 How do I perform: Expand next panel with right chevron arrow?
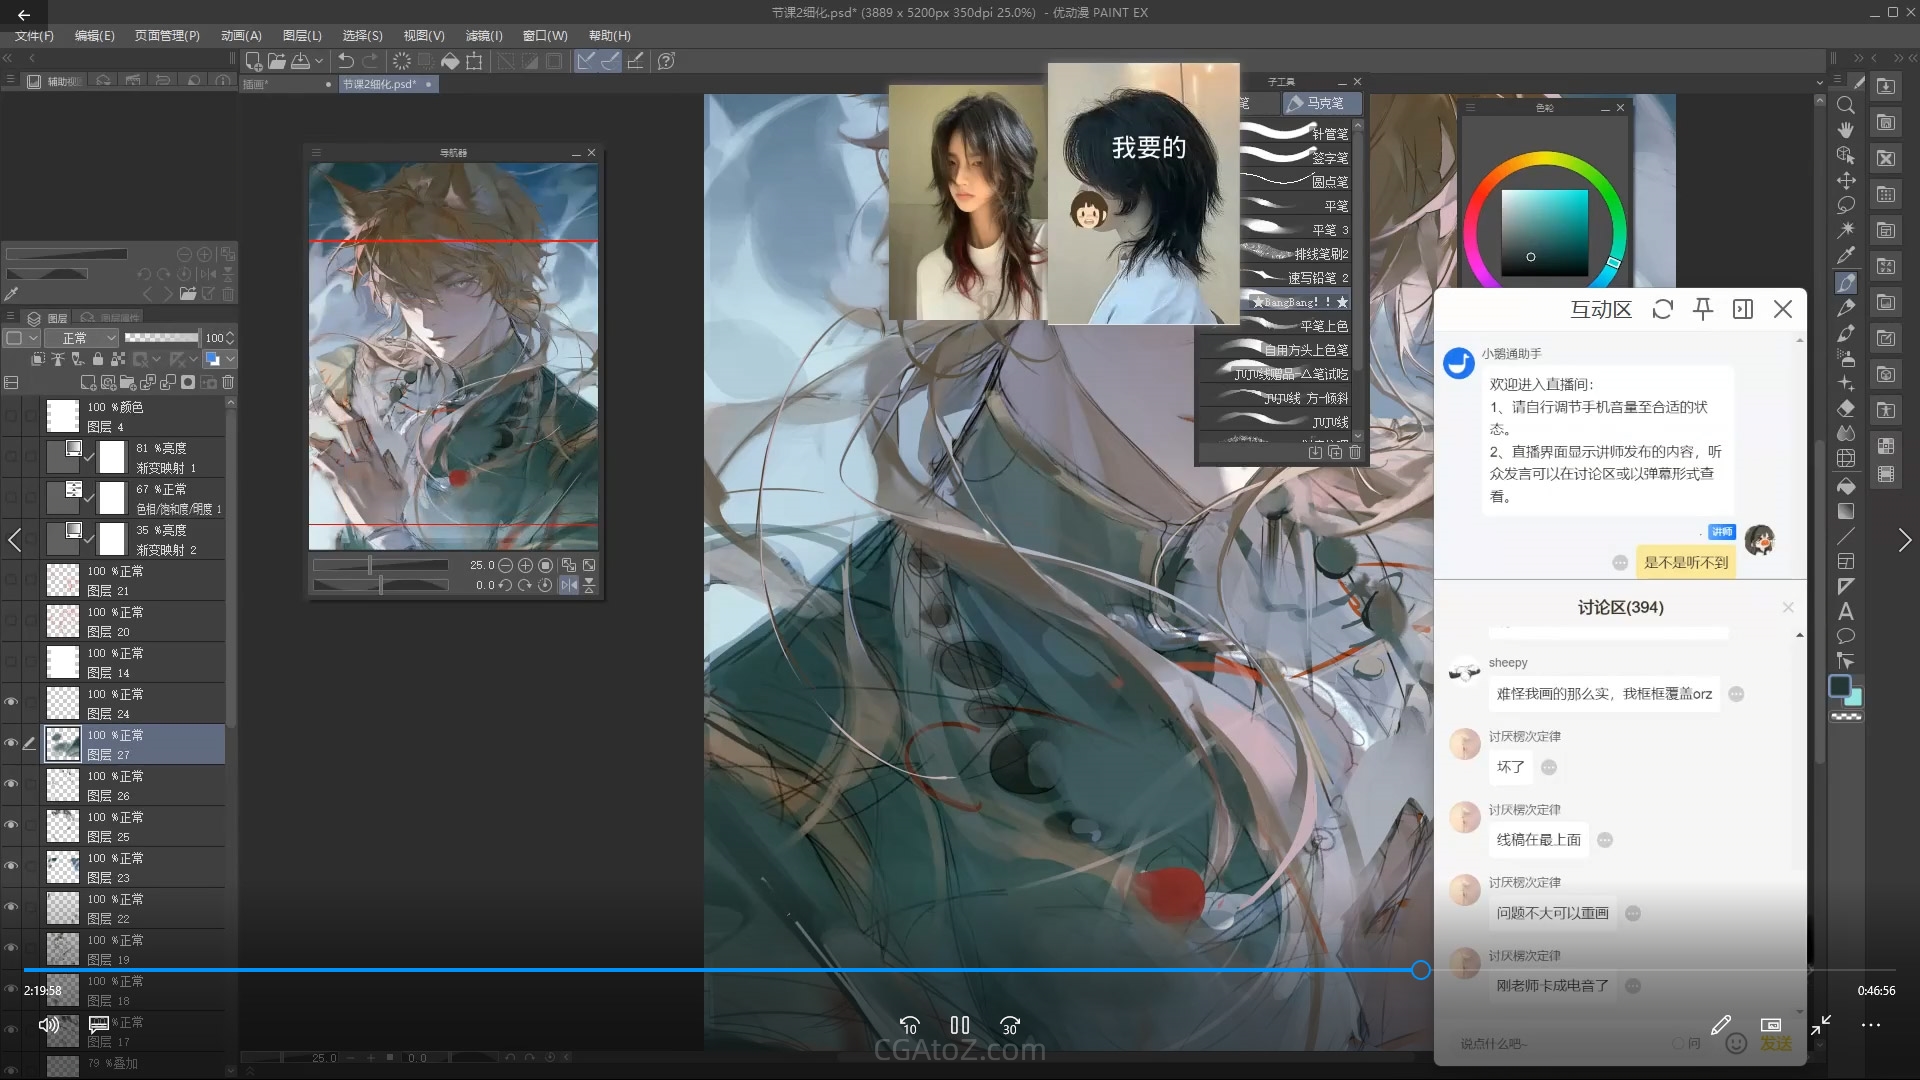[x=1904, y=541]
